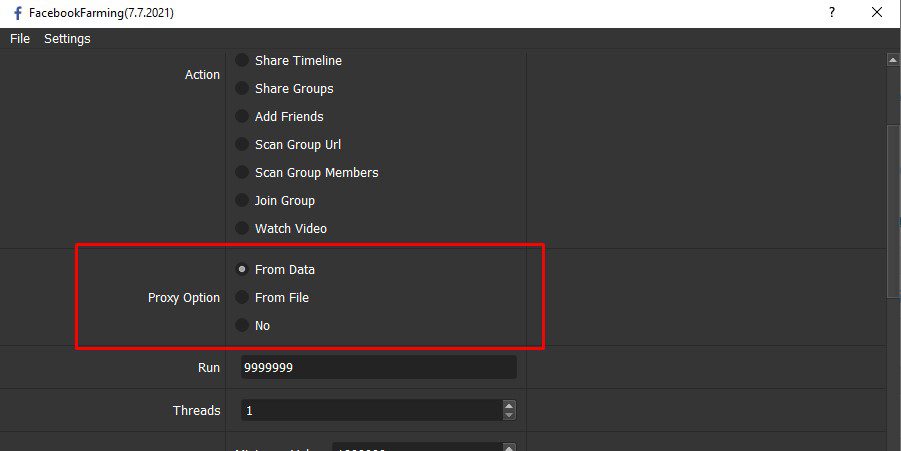Image resolution: width=901 pixels, height=451 pixels.
Task: Select the Scan Group Members action
Action: [x=307, y=172]
